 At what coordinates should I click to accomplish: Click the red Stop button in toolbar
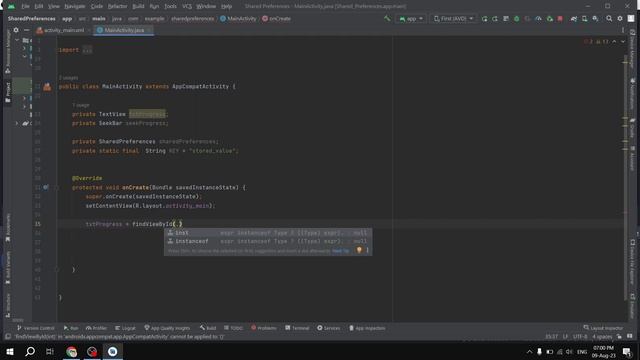[x=560, y=19]
